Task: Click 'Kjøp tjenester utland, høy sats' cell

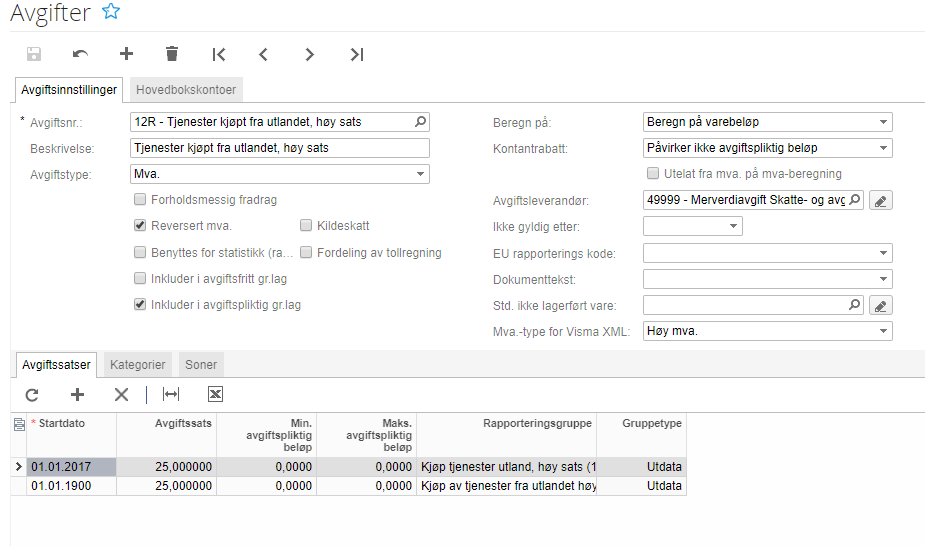Action: click(x=507, y=467)
